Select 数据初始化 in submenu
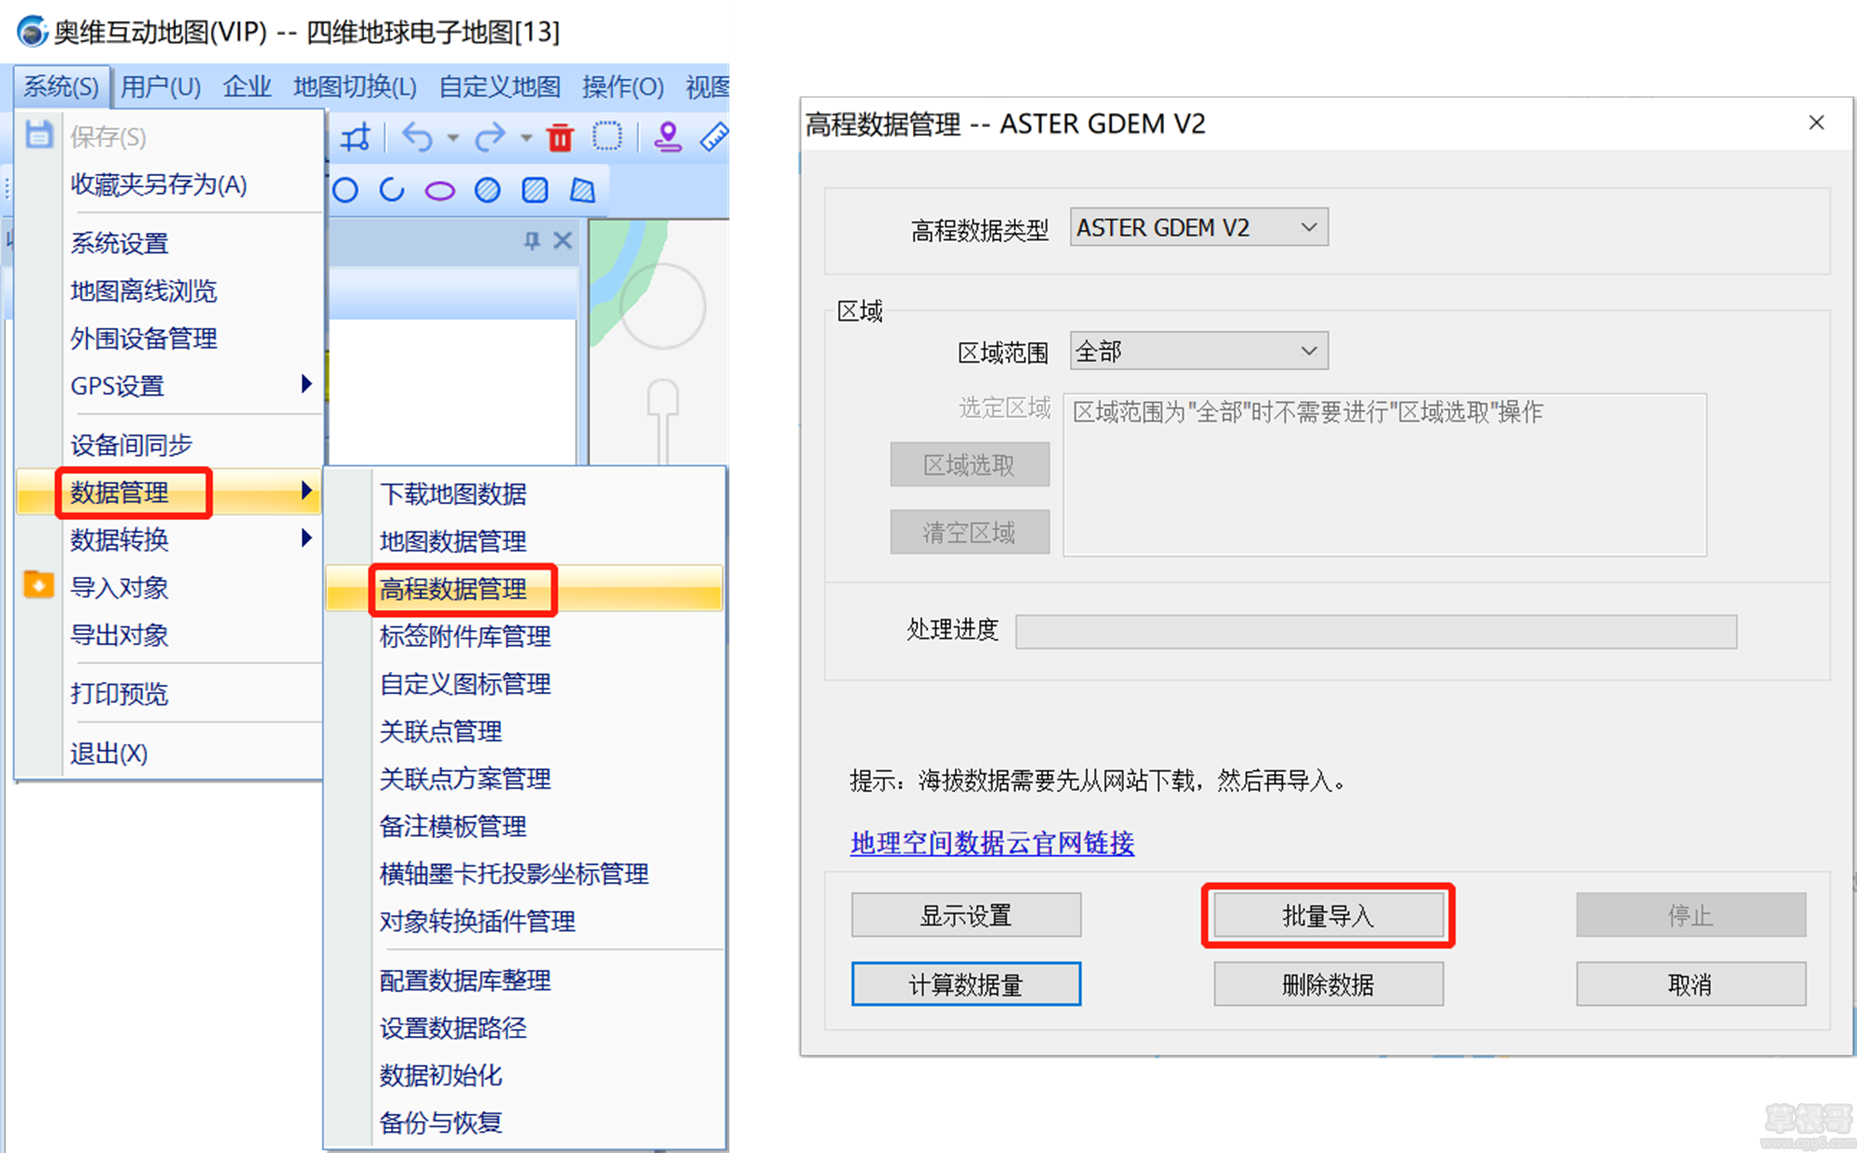The height and width of the screenshot is (1153, 1857). [524, 1075]
